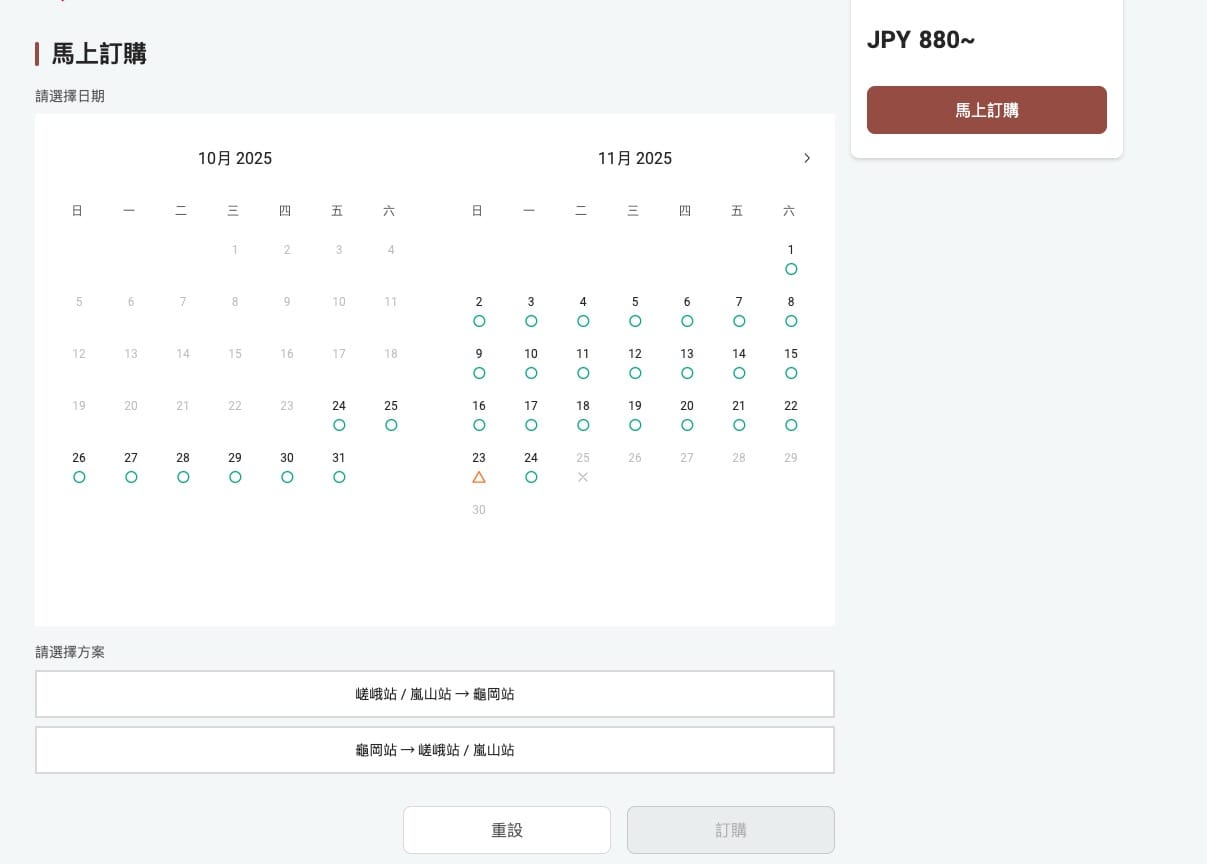Select November 9 date cell
The width and height of the screenshot is (1207, 864).
point(479,363)
